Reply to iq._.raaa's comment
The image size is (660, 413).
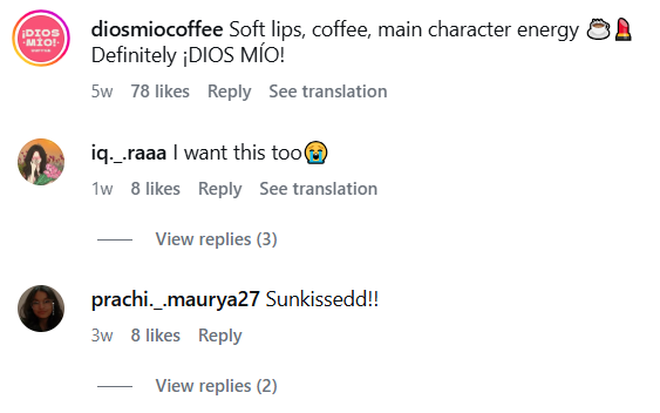[x=220, y=189]
